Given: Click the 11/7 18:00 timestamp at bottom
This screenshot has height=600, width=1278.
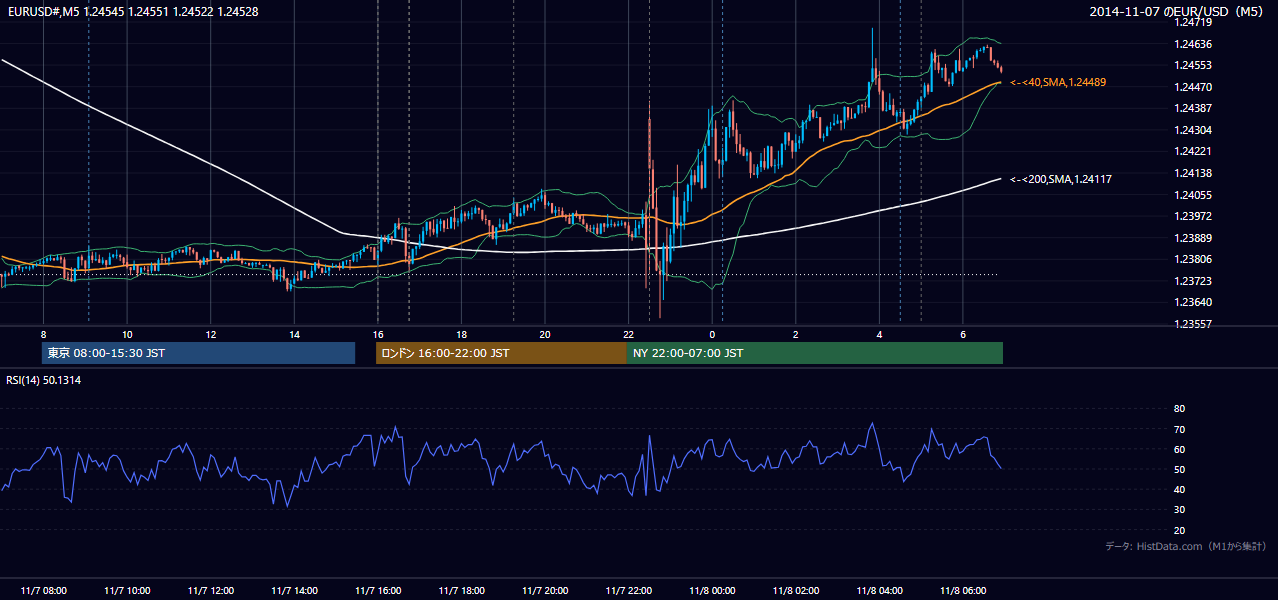Looking at the screenshot, I should [x=461, y=591].
